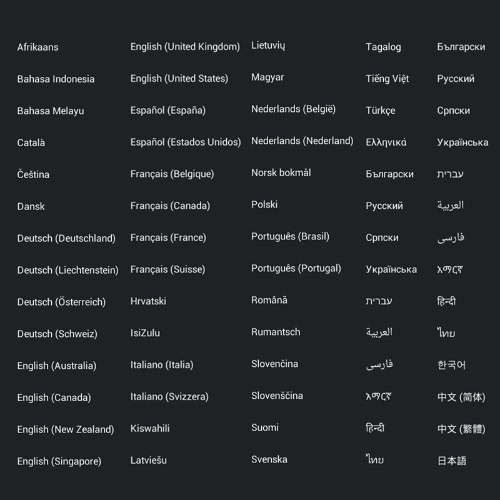This screenshot has width=500, height=500.
Task: Select Afrikaans language
Action: 38,47
